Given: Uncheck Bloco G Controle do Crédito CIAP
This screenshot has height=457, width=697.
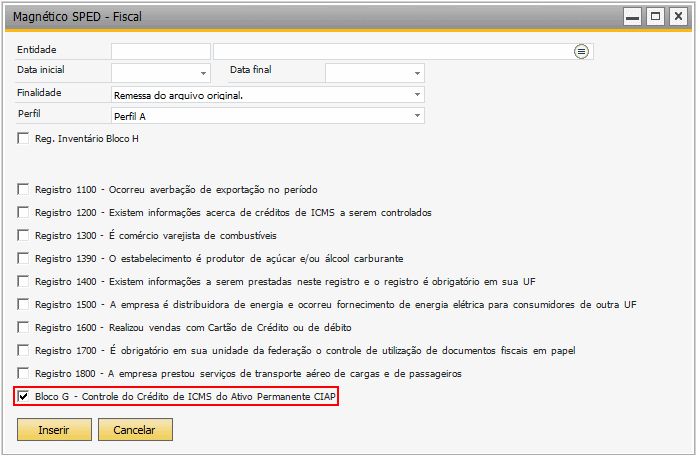Looking at the screenshot, I should click(23, 396).
